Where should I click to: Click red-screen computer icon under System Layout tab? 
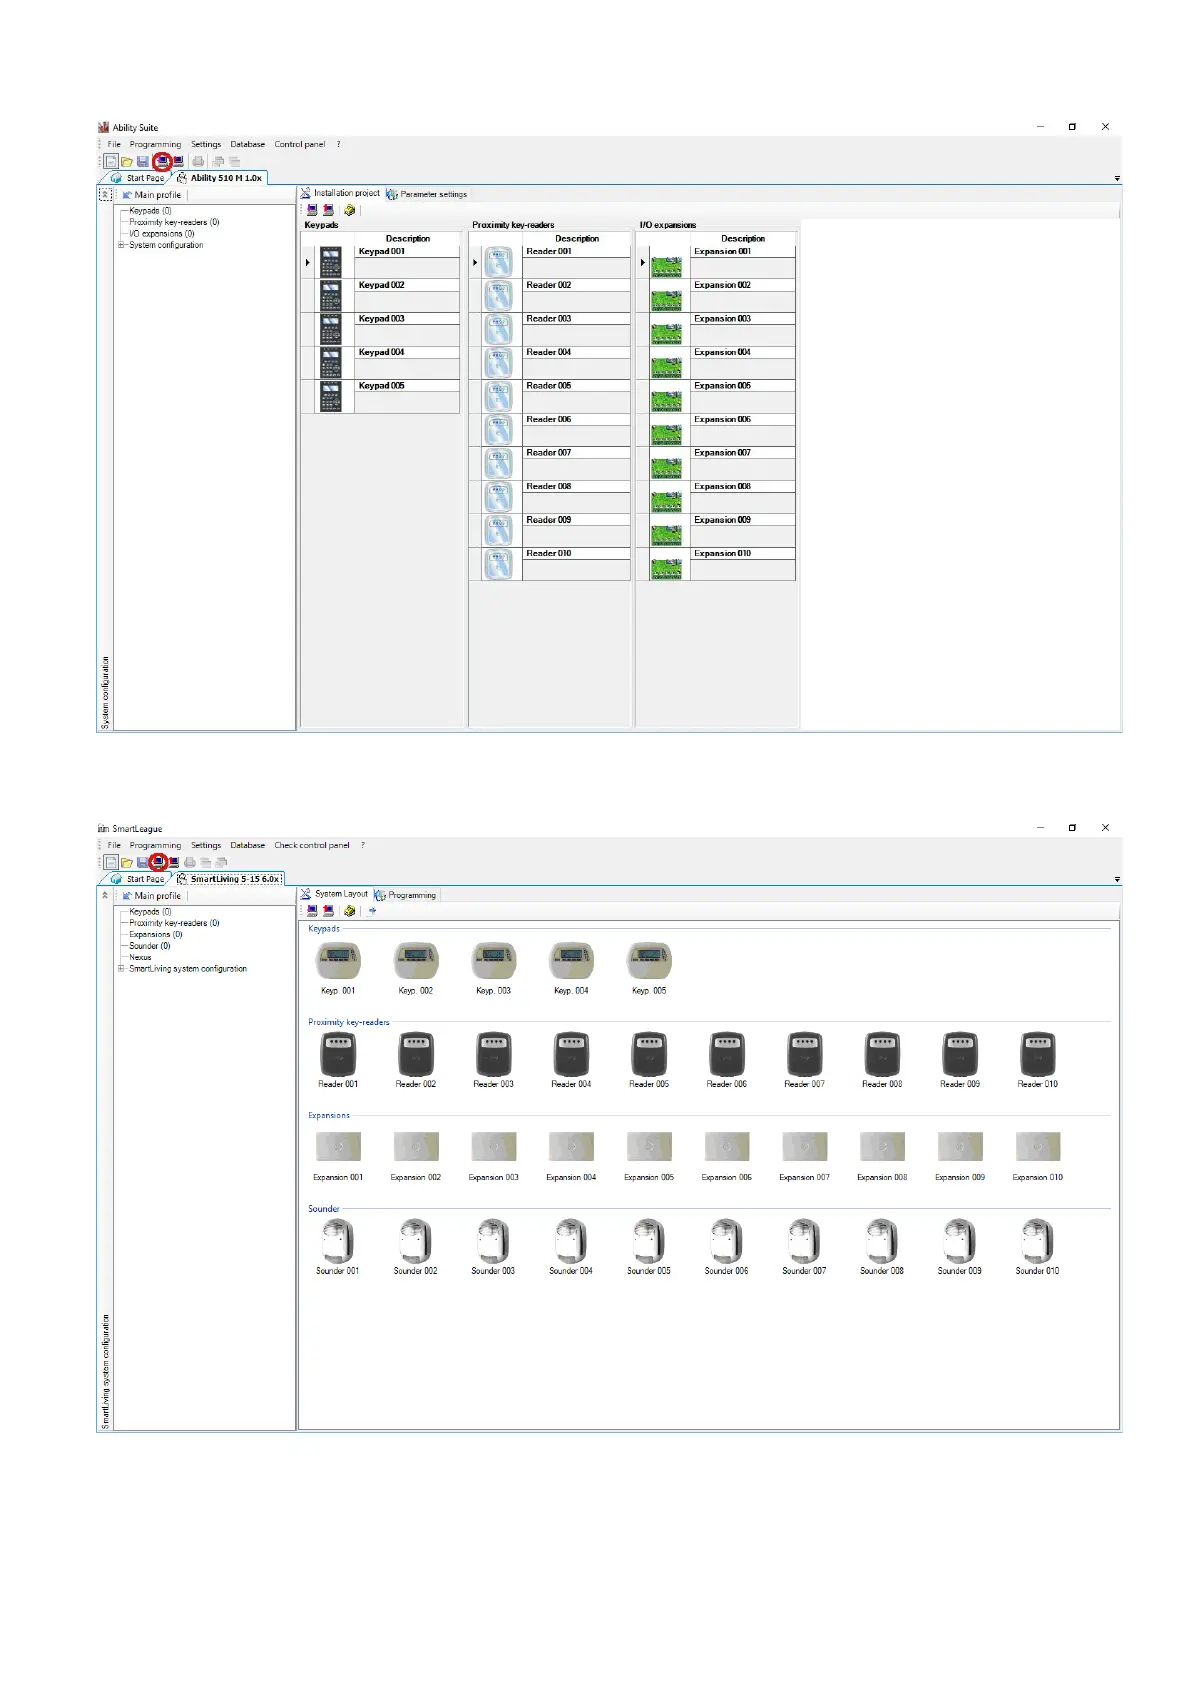pyautogui.click(x=328, y=911)
